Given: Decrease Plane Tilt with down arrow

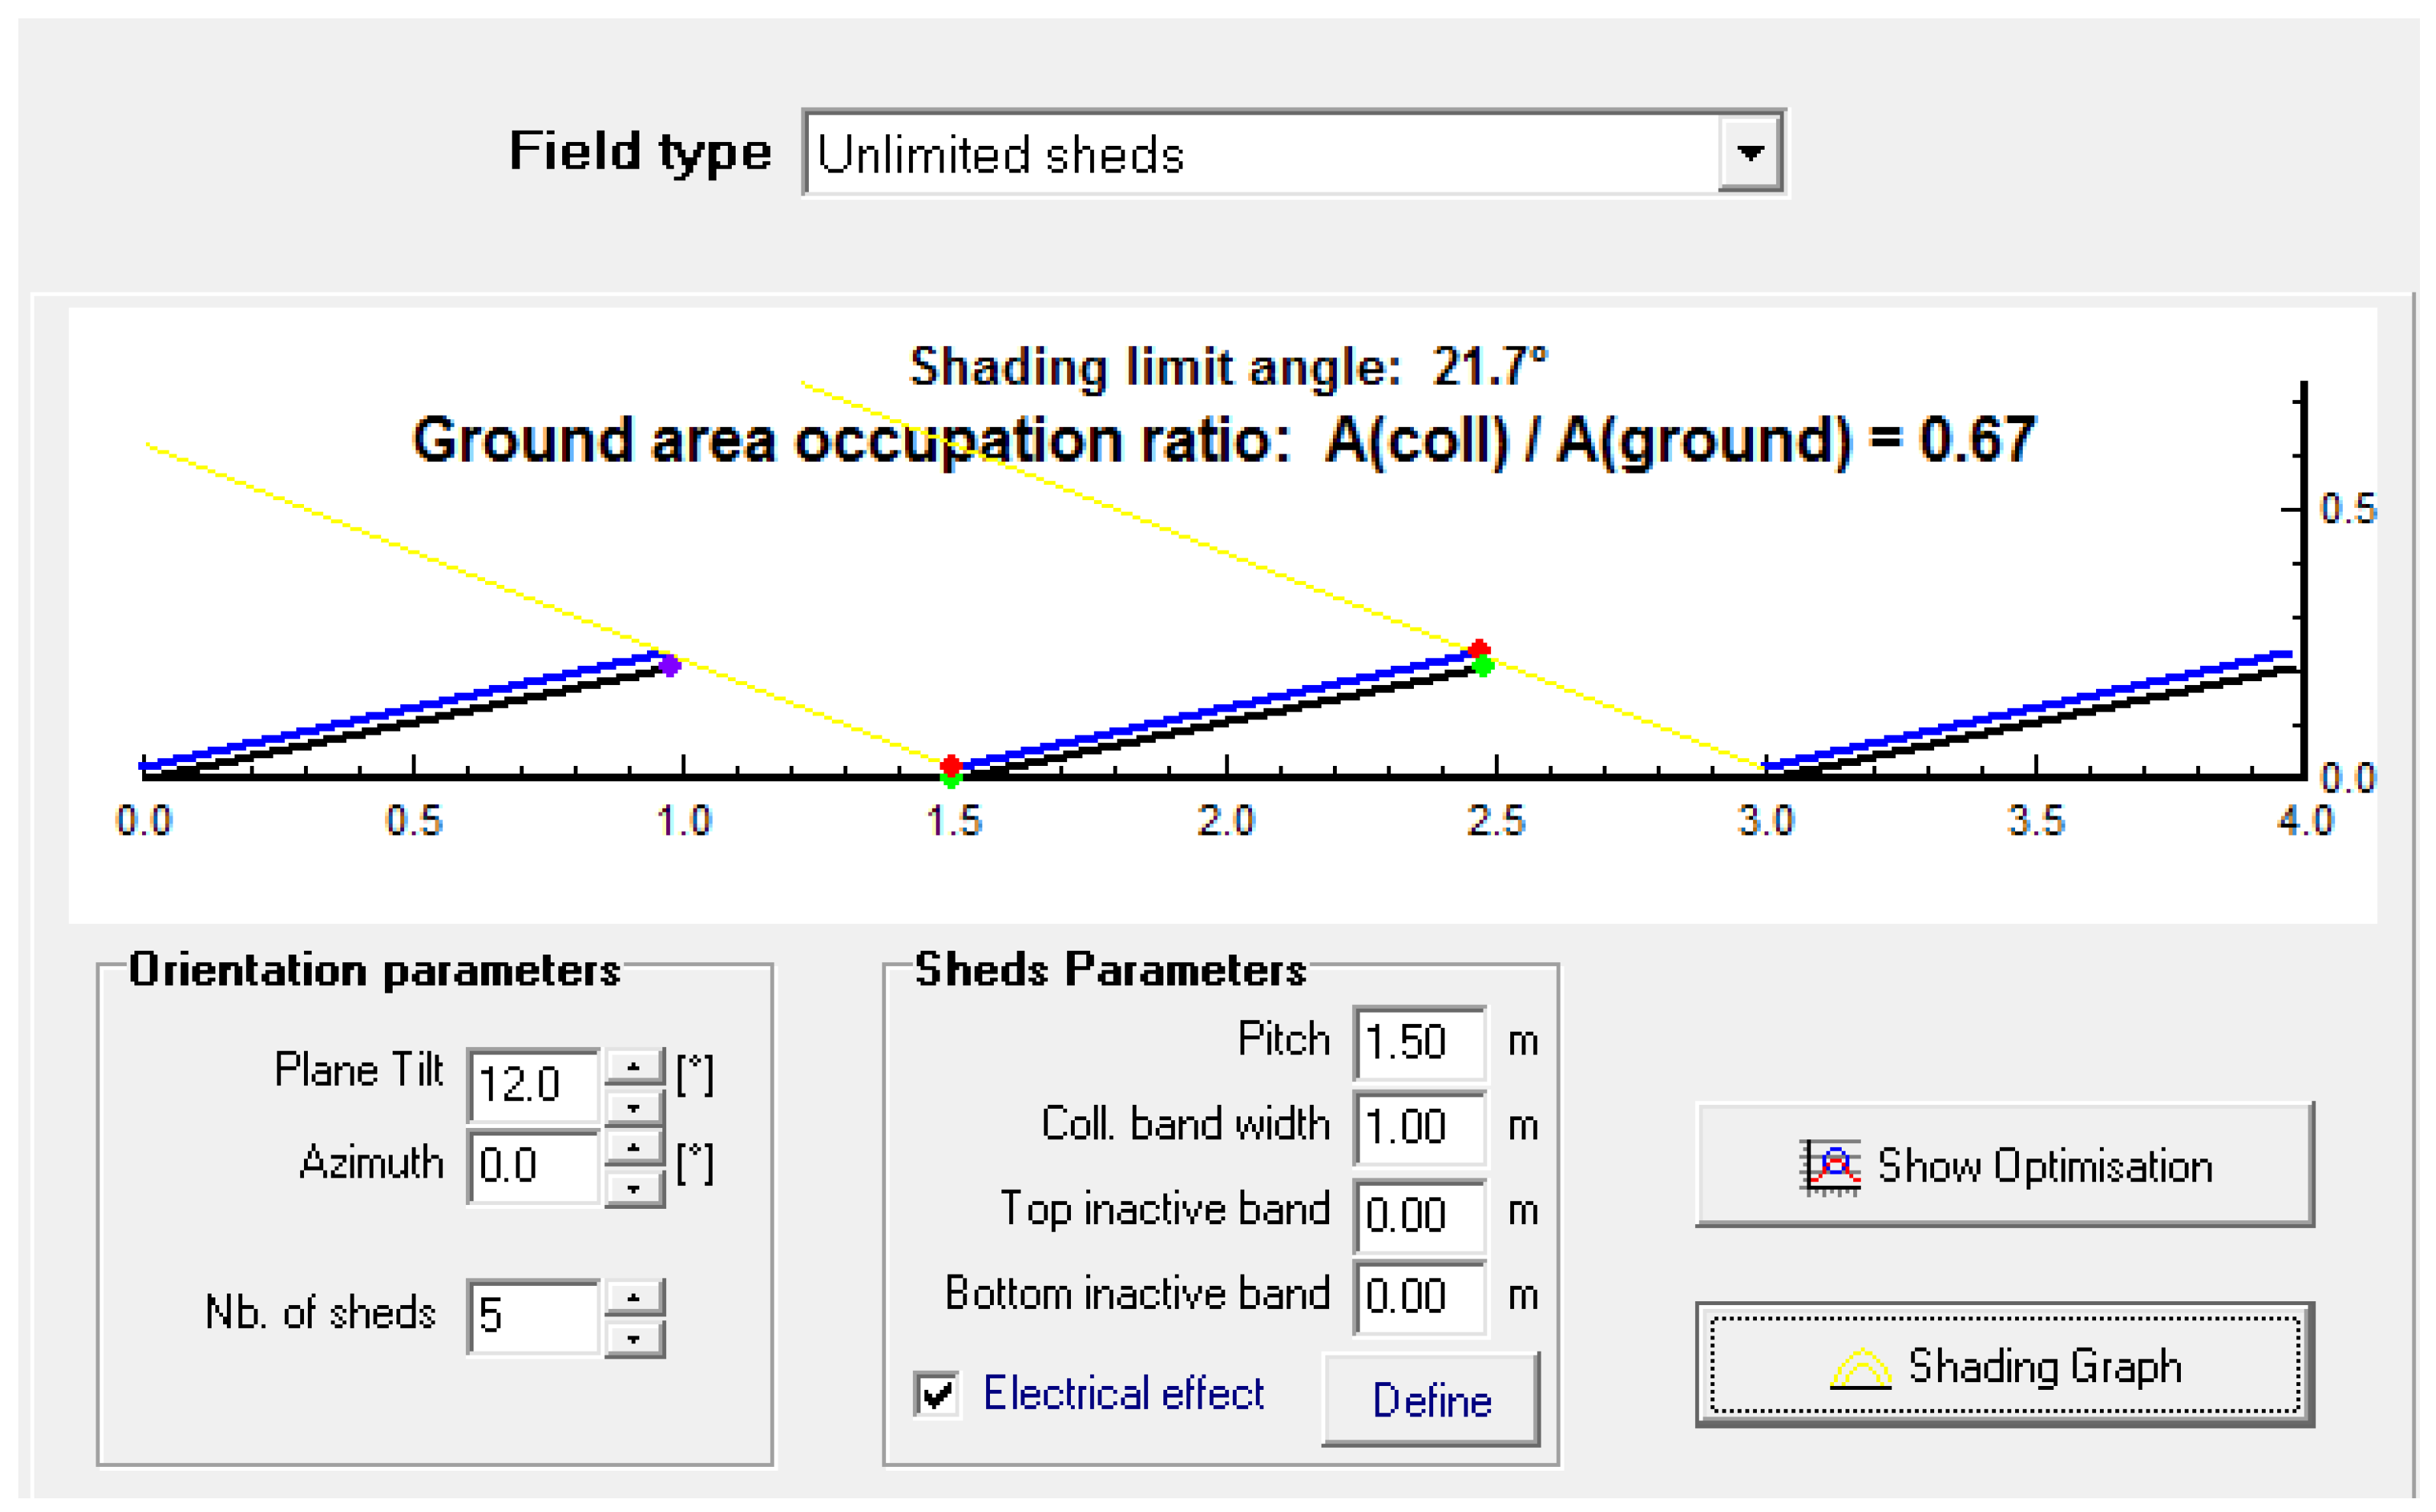Looking at the screenshot, I should (x=633, y=1107).
